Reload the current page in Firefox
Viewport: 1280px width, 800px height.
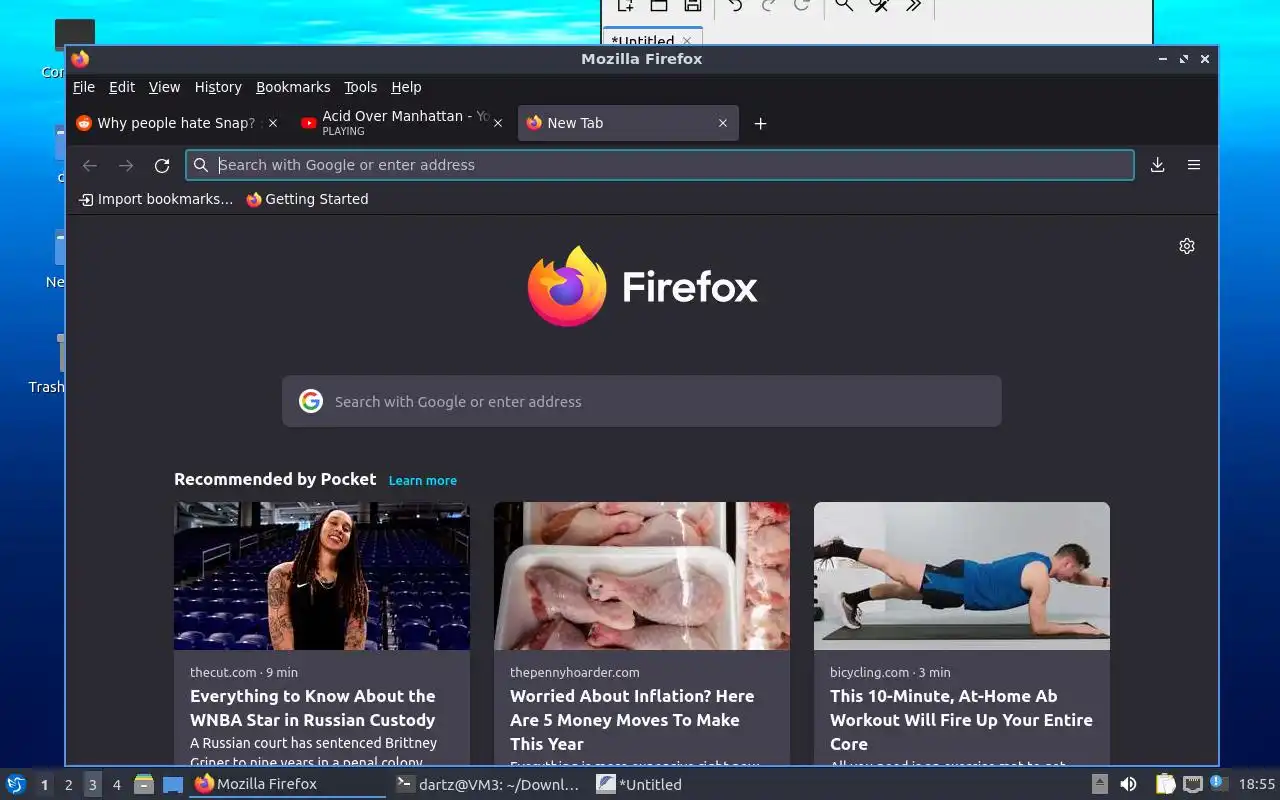[162, 165]
